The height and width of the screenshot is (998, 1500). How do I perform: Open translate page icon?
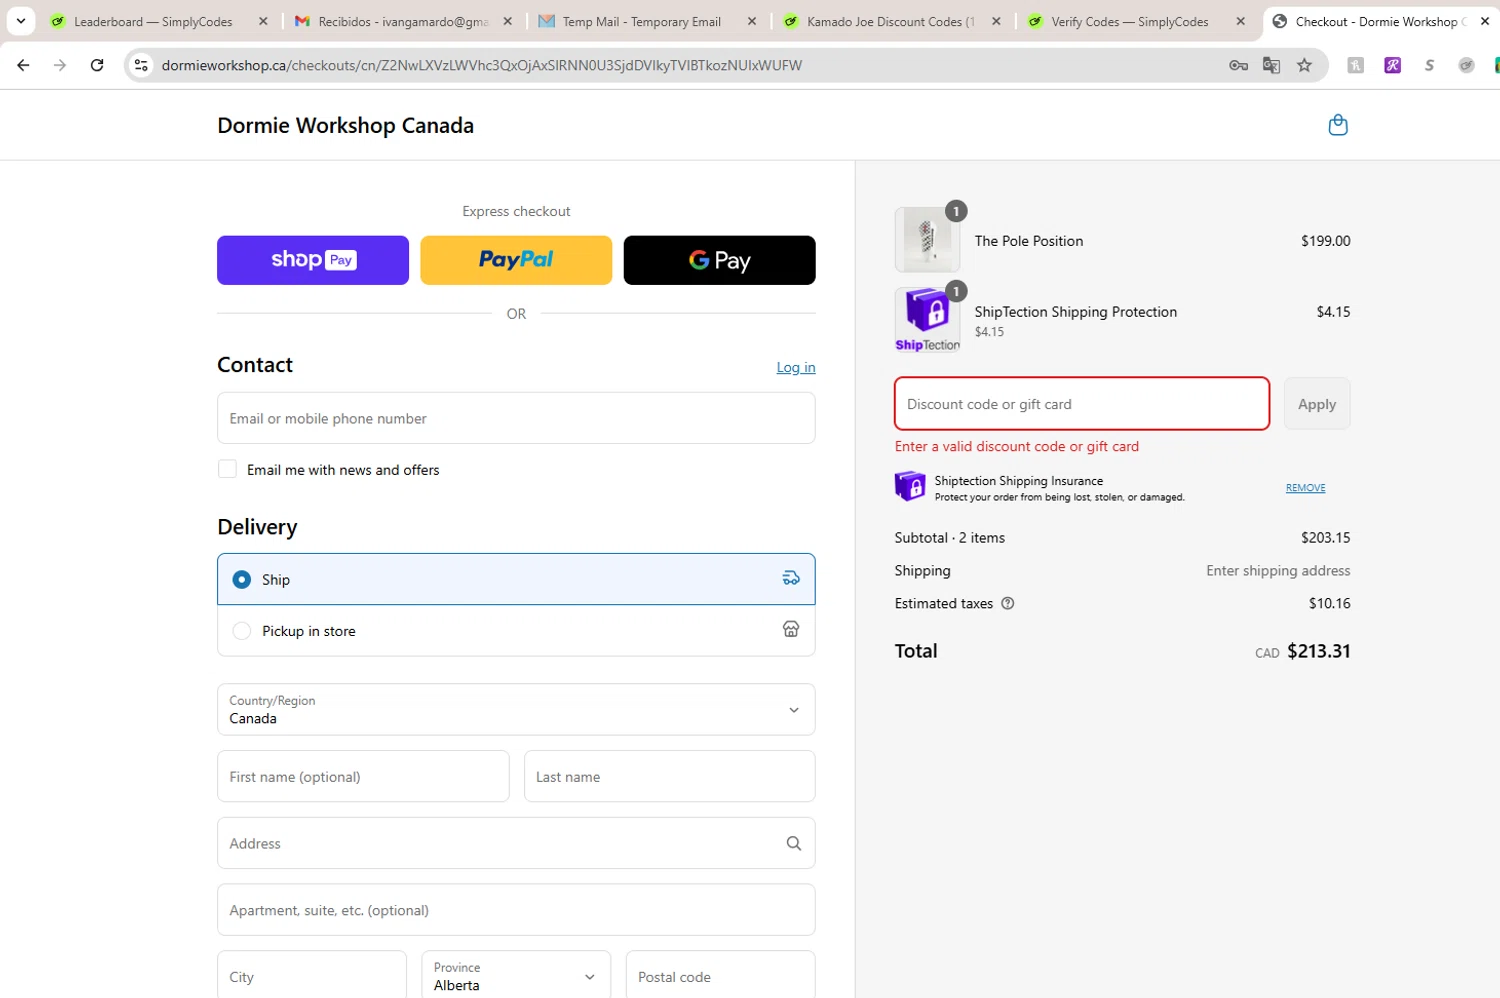click(1271, 65)
